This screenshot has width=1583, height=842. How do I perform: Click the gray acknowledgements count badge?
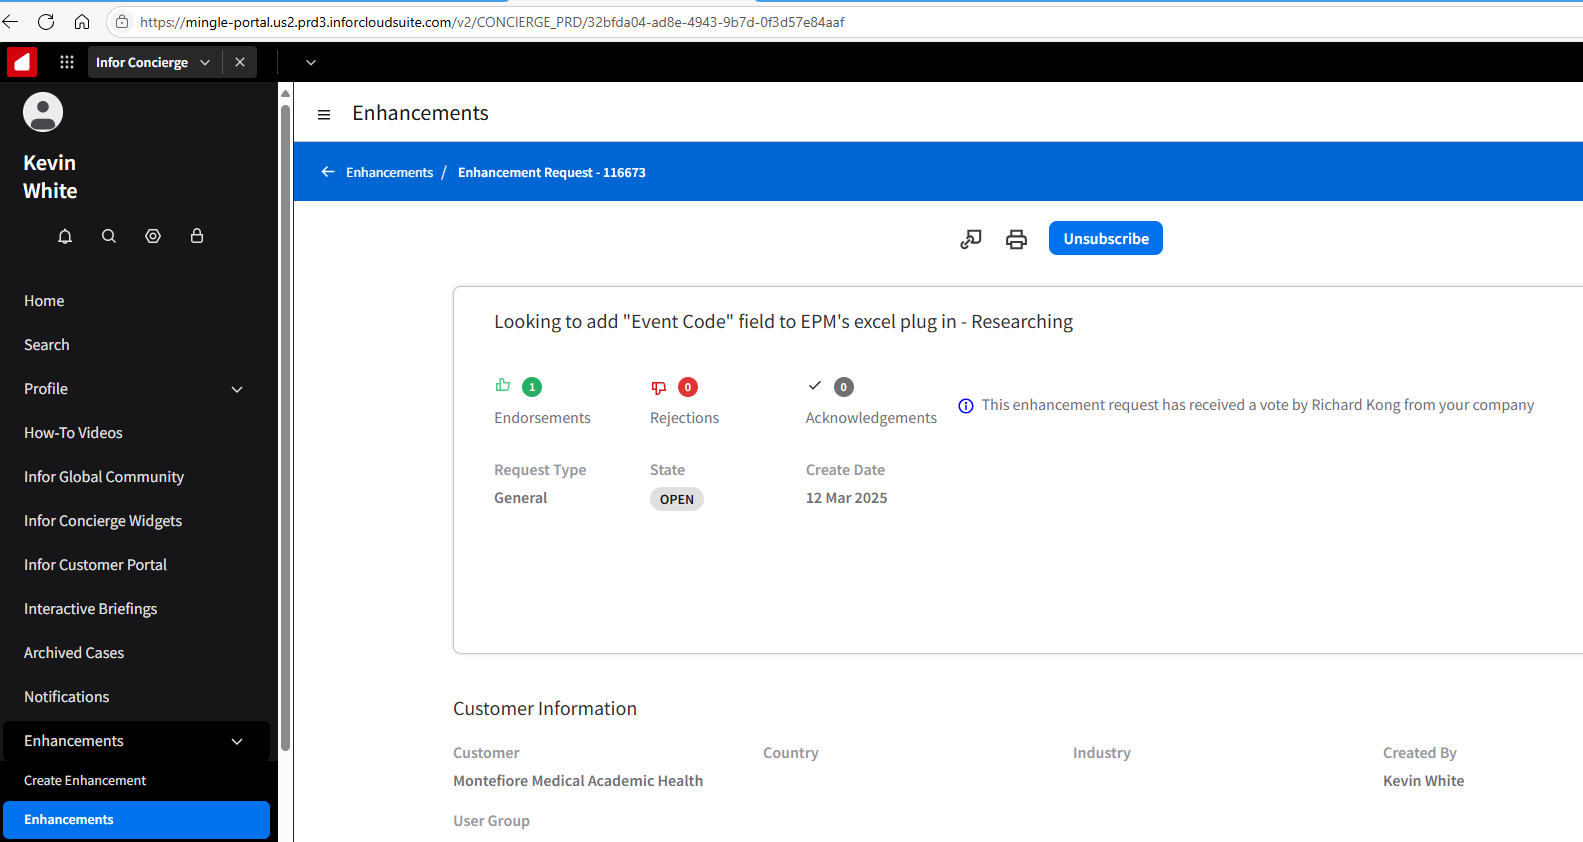pos(844,387)
